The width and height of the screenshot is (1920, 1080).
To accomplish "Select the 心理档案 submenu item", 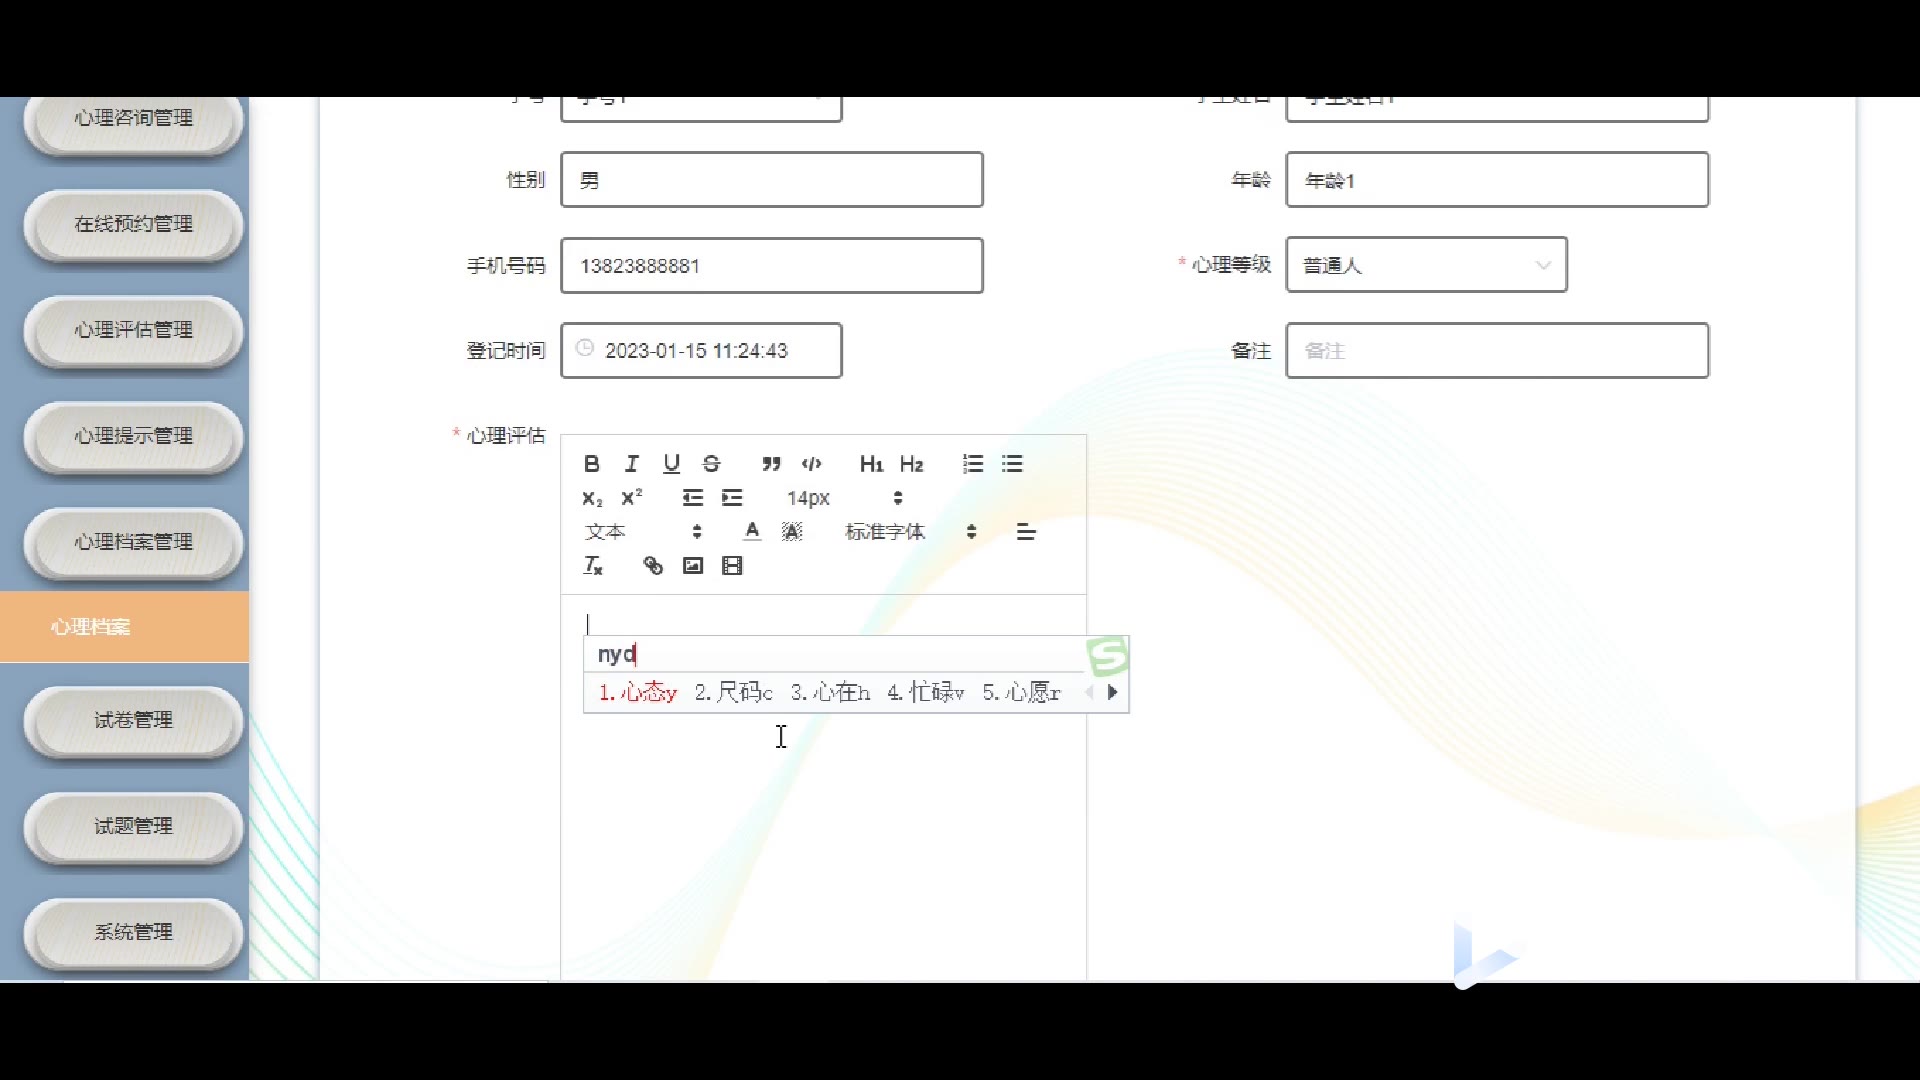I will (124, 627).
